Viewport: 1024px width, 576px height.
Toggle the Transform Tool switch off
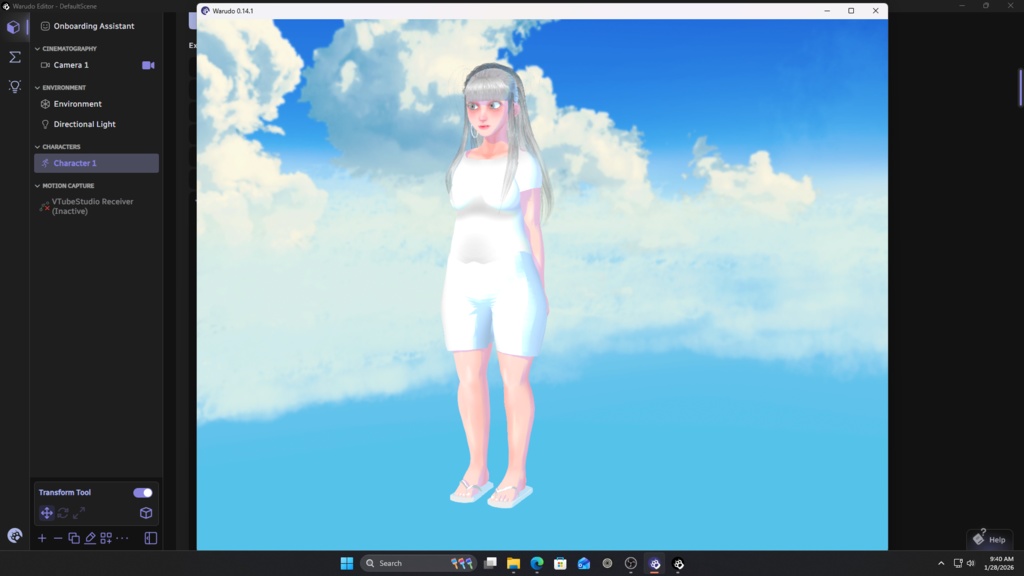141,492
